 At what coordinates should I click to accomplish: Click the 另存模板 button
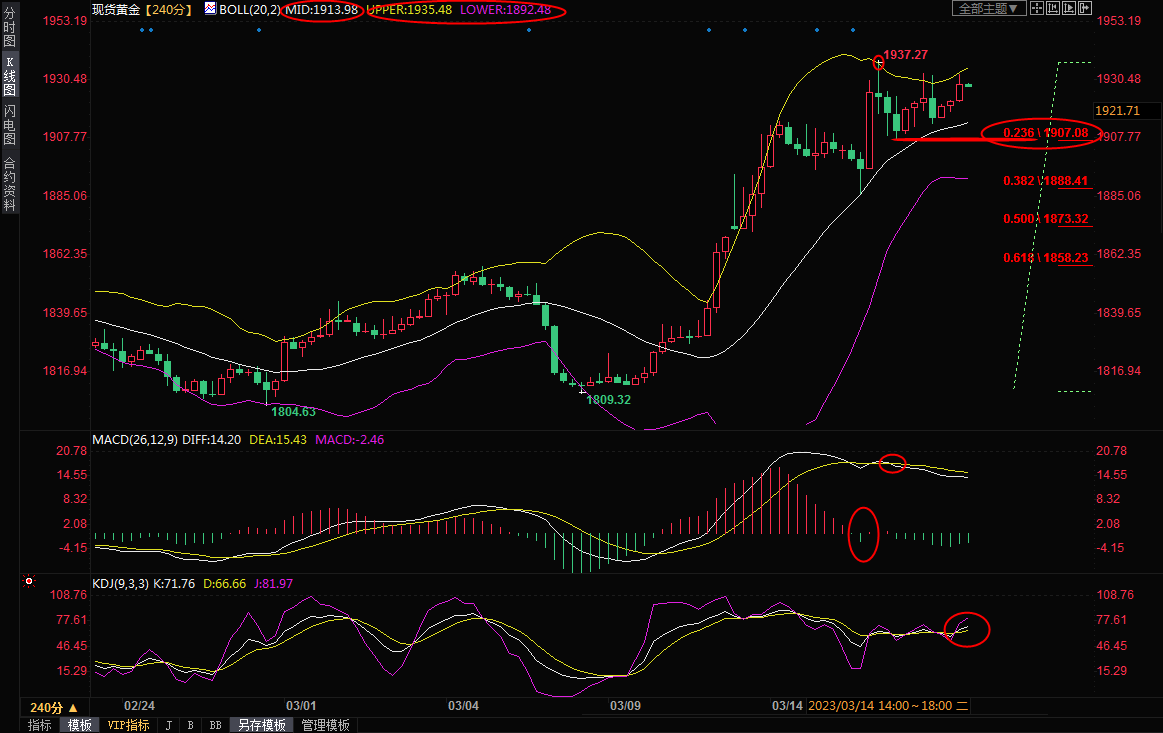point(262,725)
